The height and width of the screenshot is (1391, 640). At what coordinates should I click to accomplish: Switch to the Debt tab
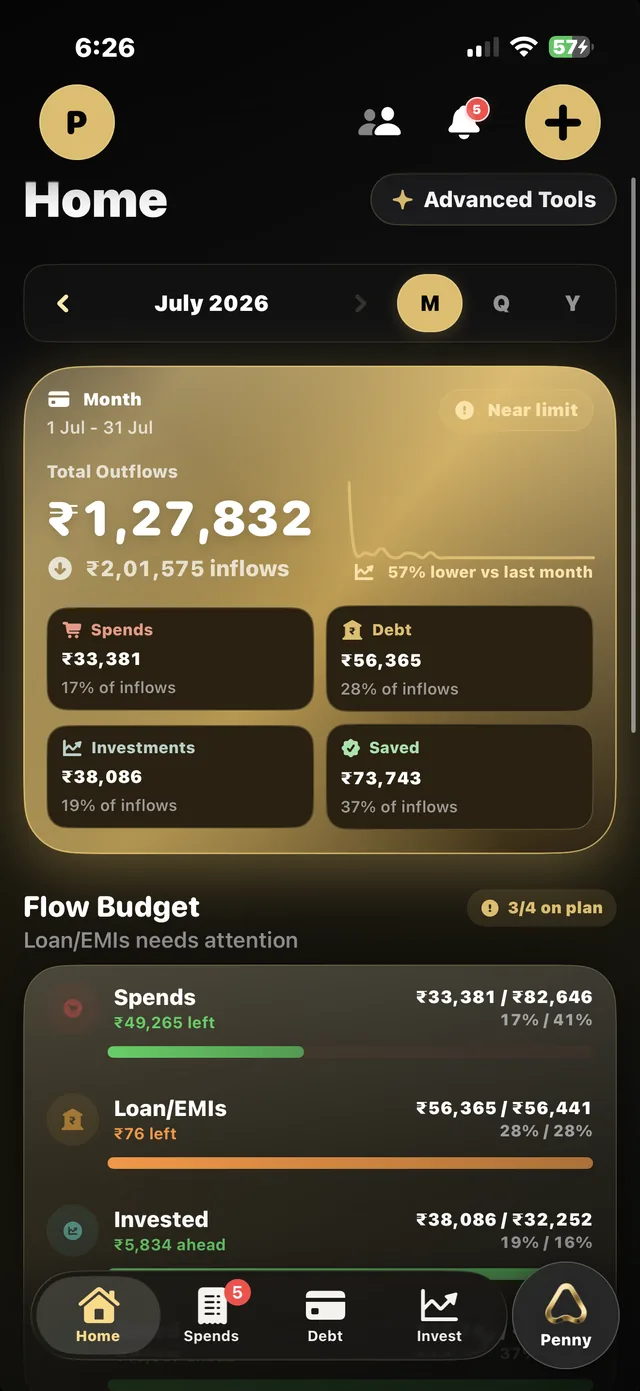pos(325,1314)
